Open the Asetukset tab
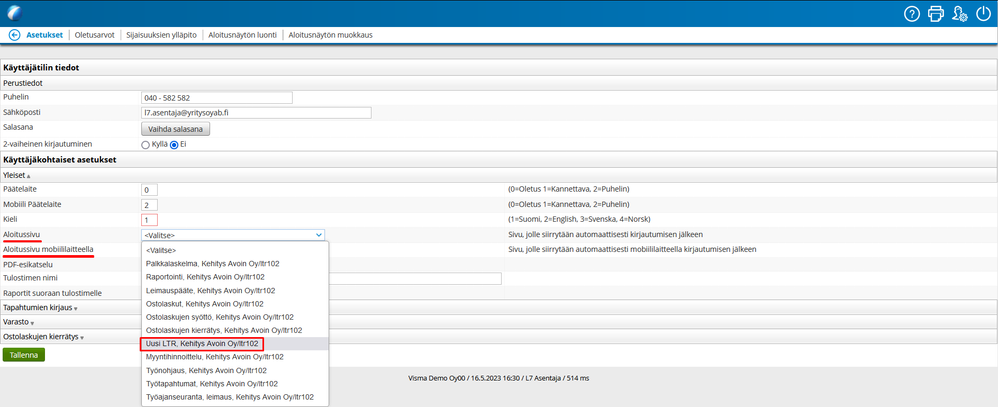 (45, 35)
